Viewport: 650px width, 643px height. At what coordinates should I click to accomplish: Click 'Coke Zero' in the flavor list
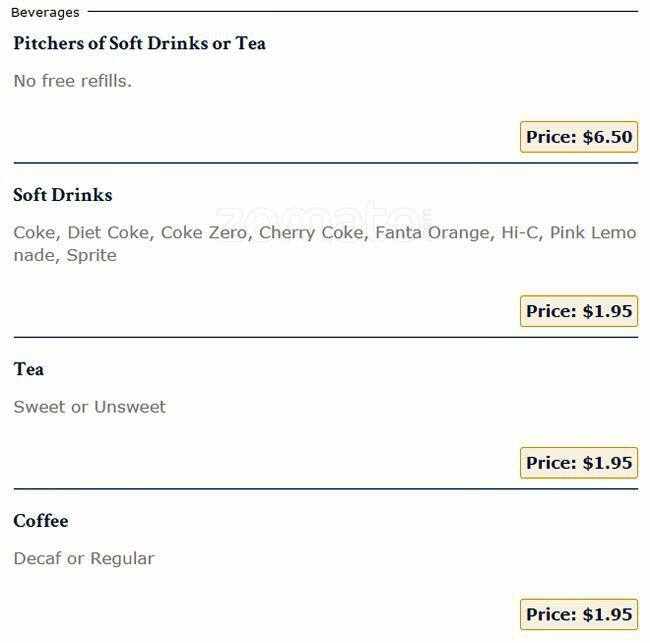pyautogui.click(x=204, y=233)
